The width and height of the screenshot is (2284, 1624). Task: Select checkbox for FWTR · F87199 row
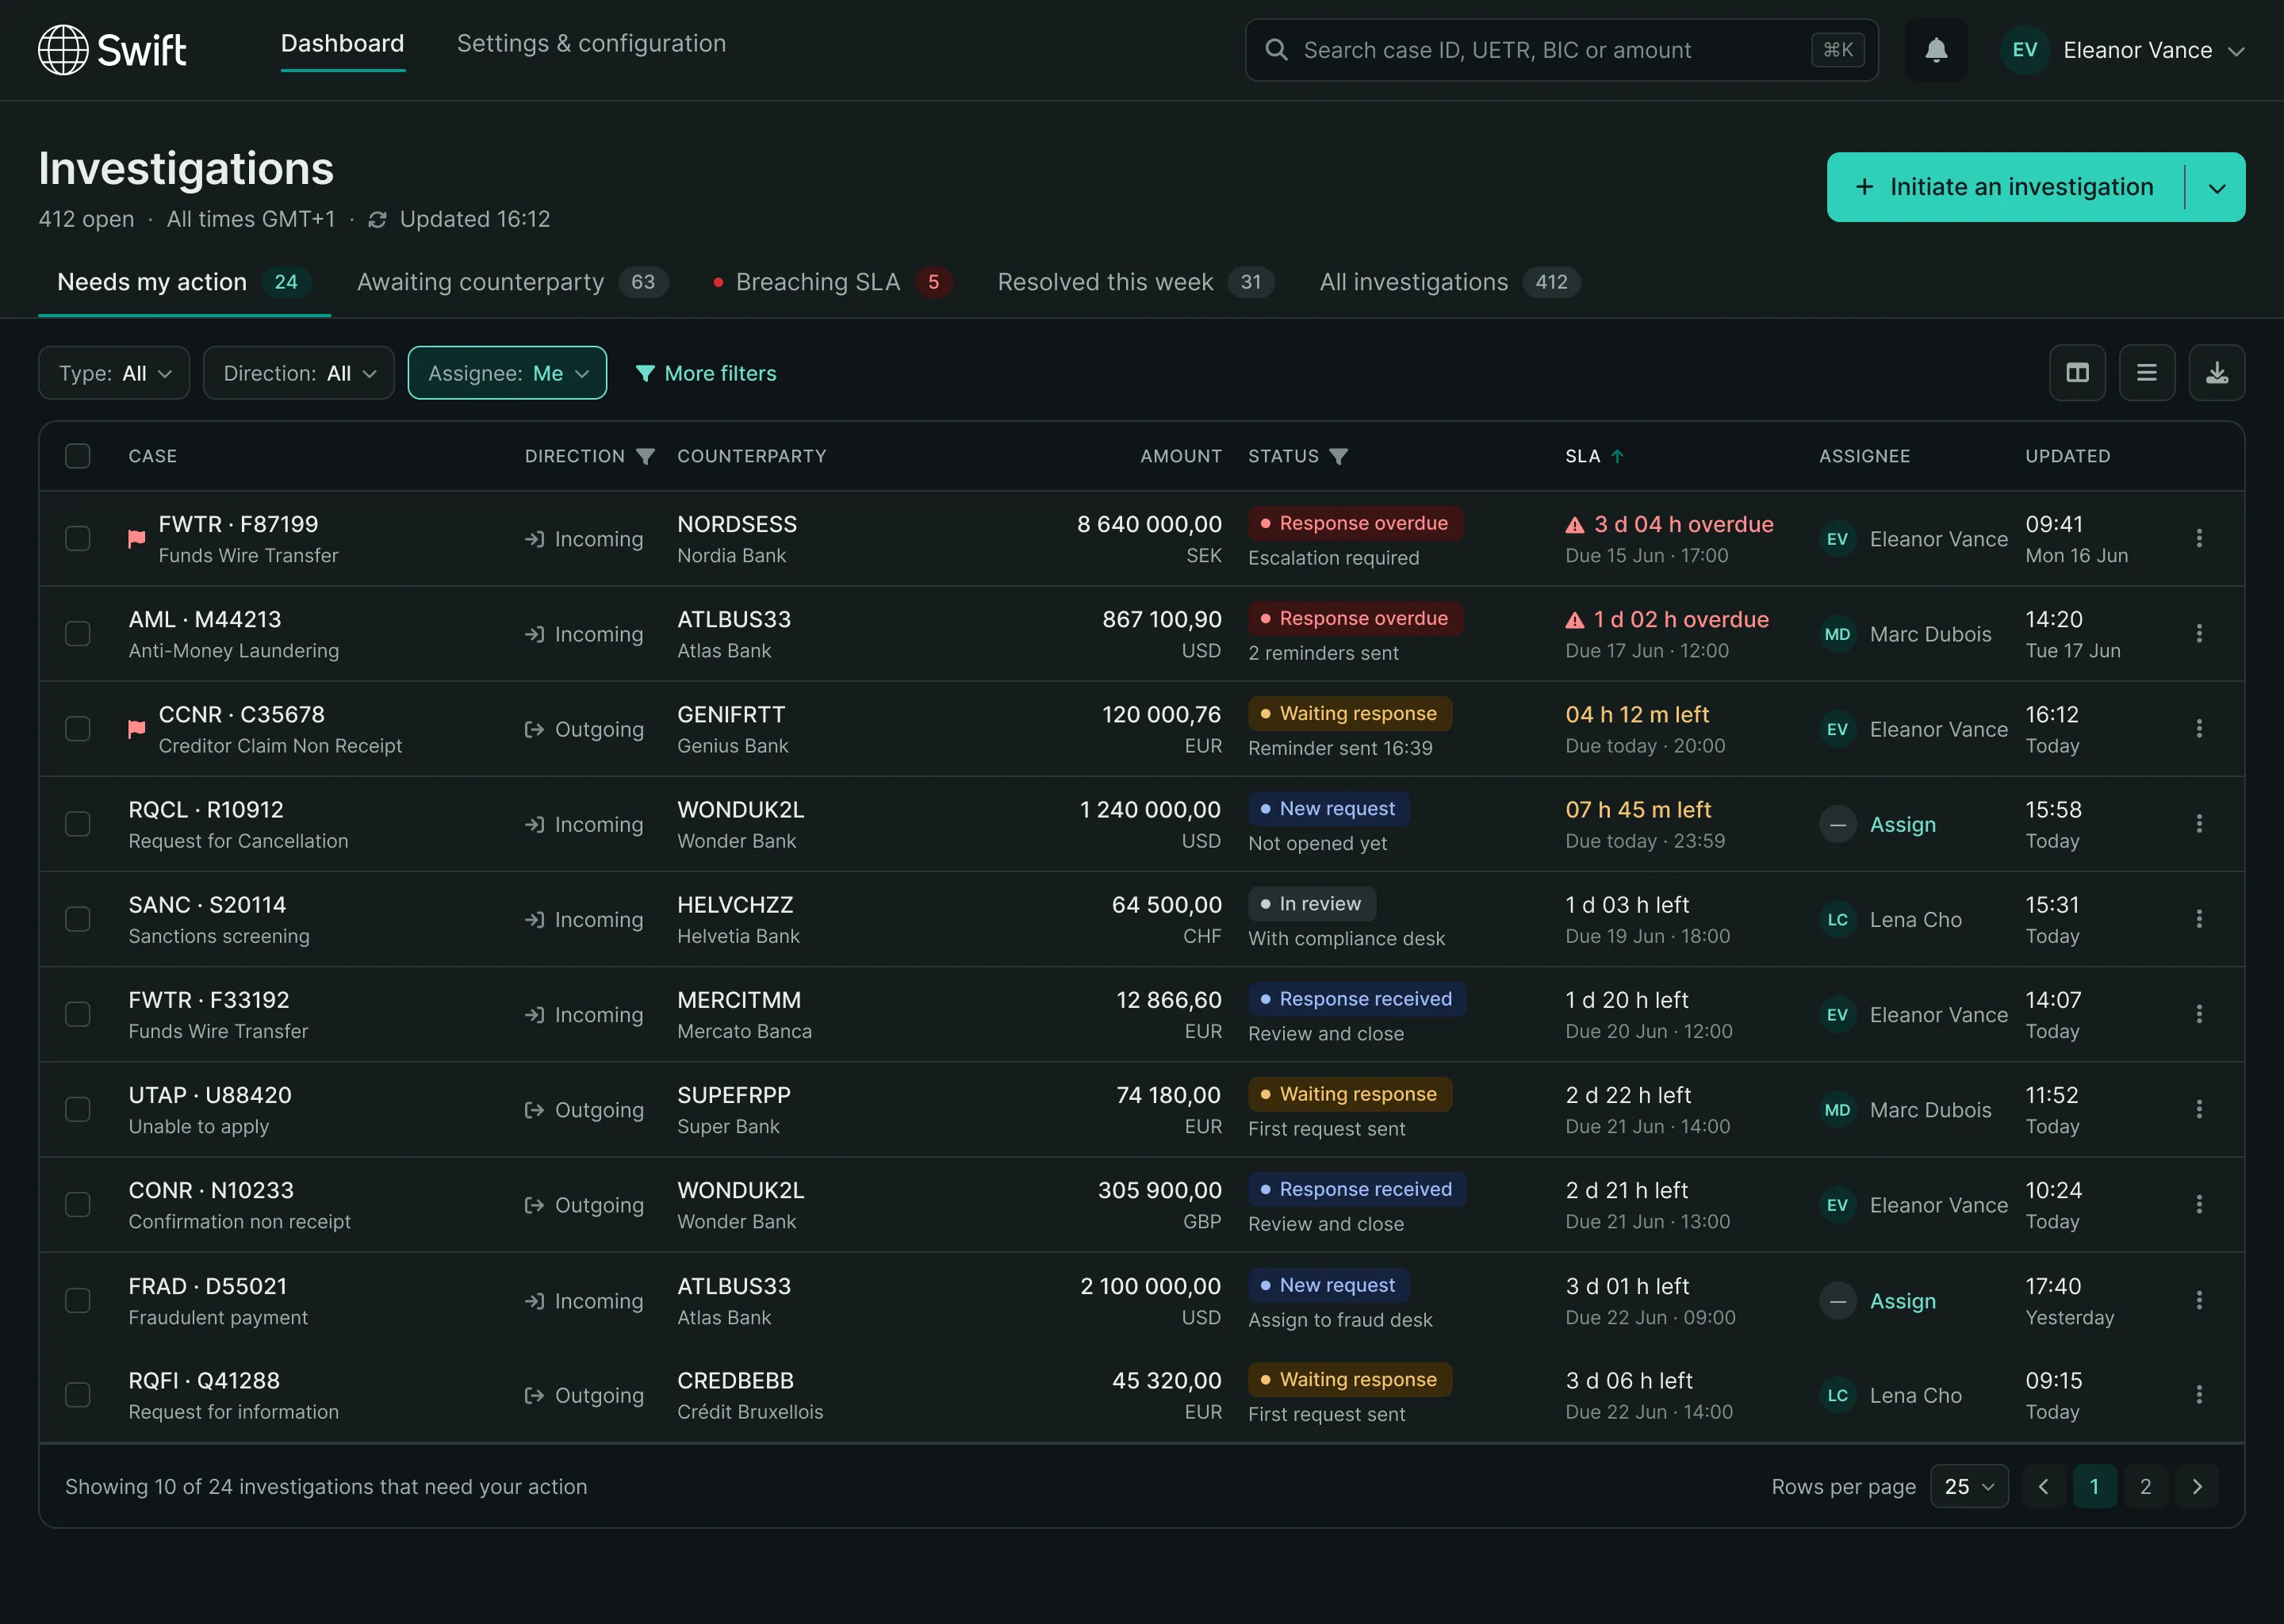click(x=78, y=538)
